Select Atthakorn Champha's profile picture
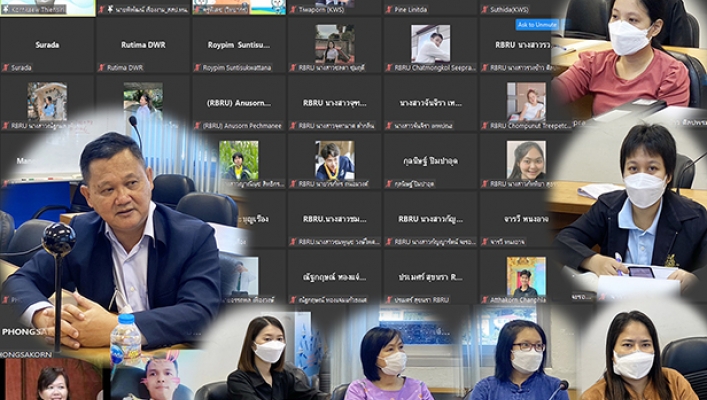Image resolution: width=707 pixels, height=400 pixels. point(526,276)
